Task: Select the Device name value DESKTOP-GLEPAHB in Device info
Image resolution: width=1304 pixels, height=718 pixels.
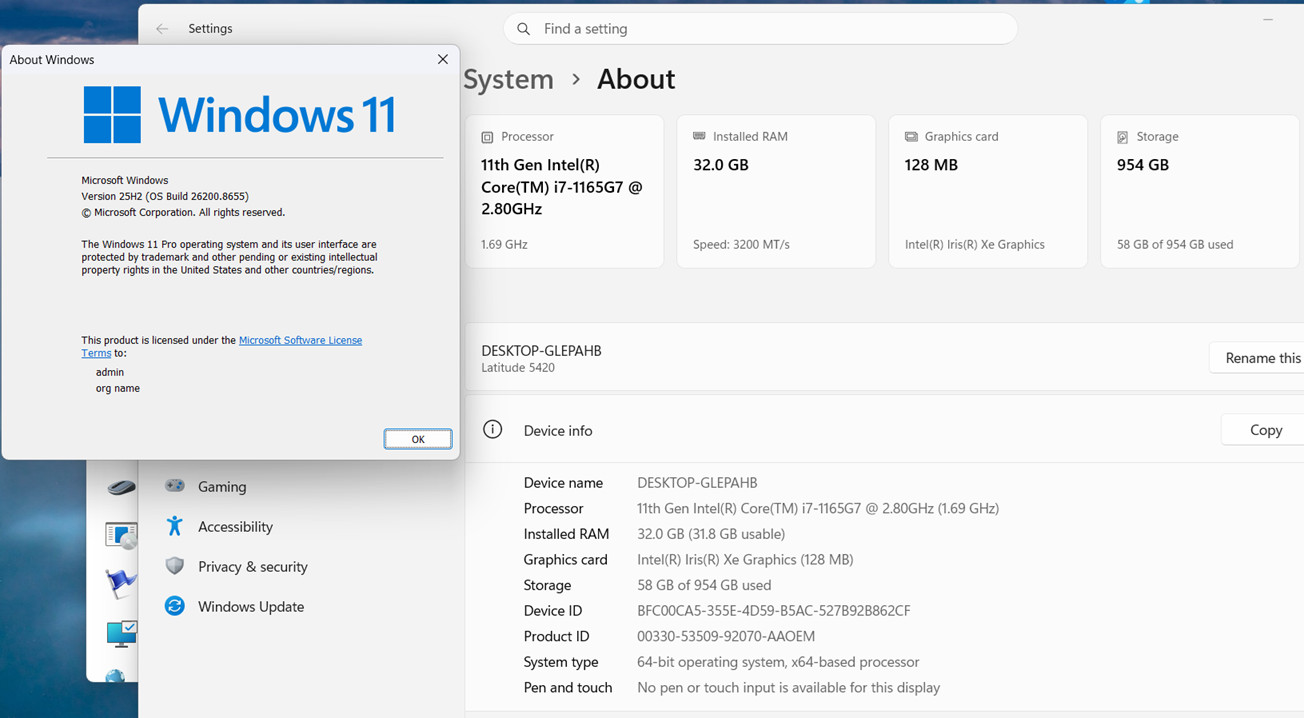Action: 697,483
